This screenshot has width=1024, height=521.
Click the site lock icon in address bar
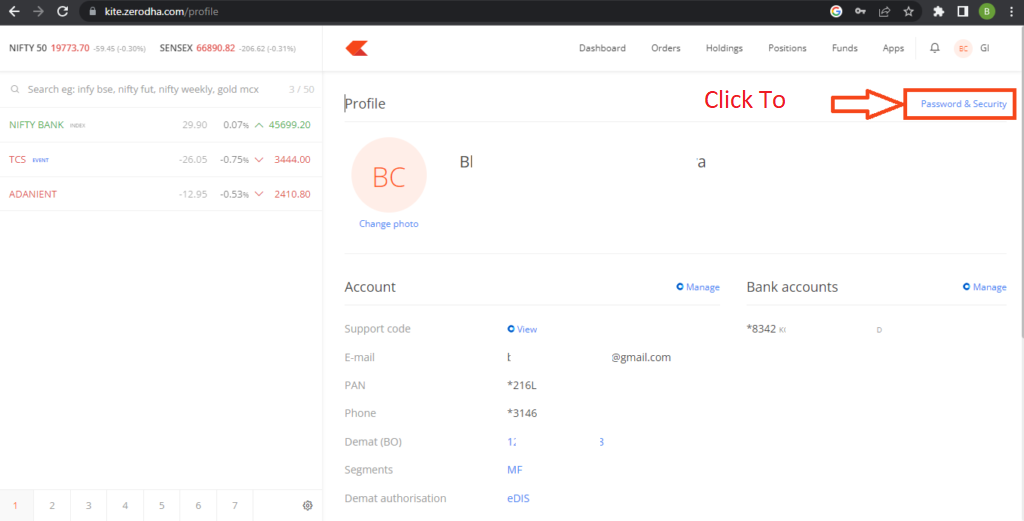[92, 12]
